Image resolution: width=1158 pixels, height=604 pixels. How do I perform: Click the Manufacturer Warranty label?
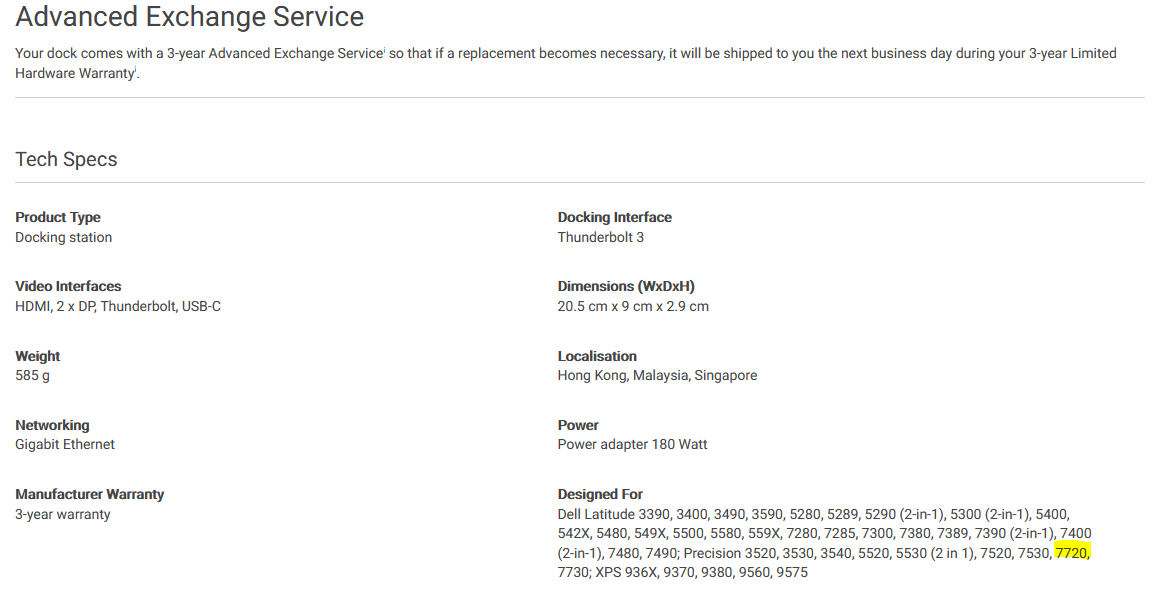click(x=89, y=494)
